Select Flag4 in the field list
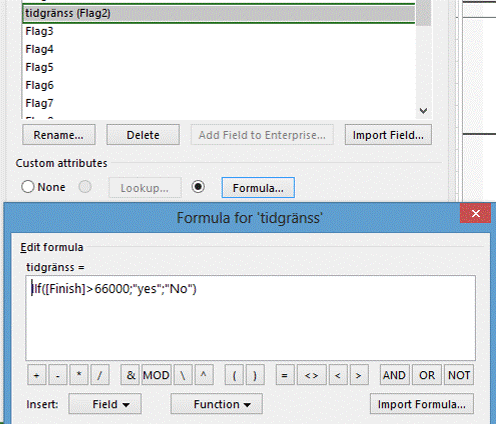The width and height of the screenshot is (496, 424). [219, 49]
